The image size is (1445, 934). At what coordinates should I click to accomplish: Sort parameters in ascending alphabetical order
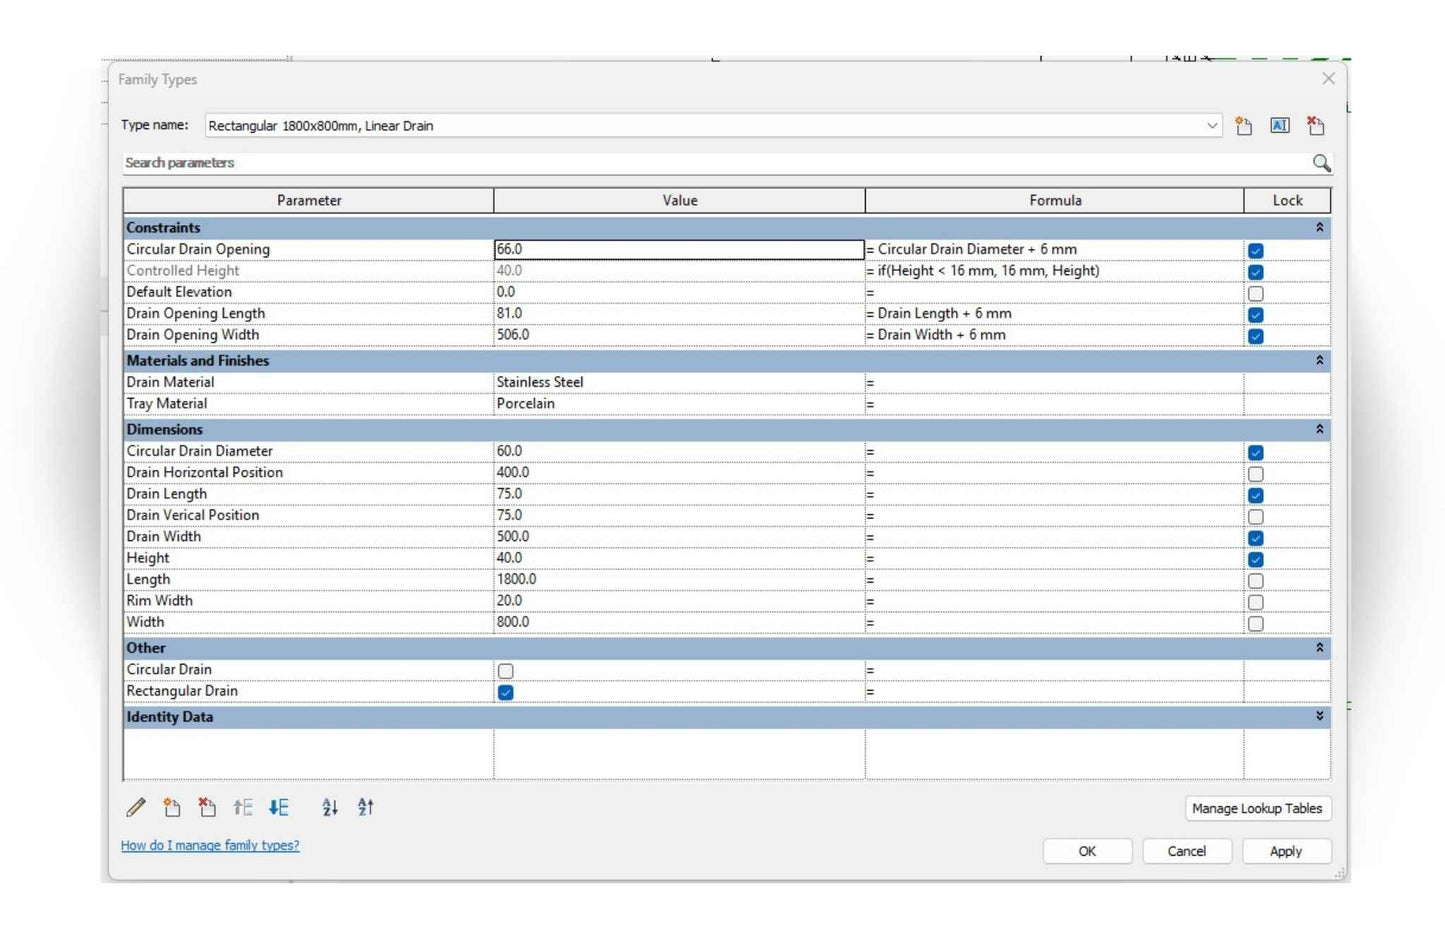[330, 807]
